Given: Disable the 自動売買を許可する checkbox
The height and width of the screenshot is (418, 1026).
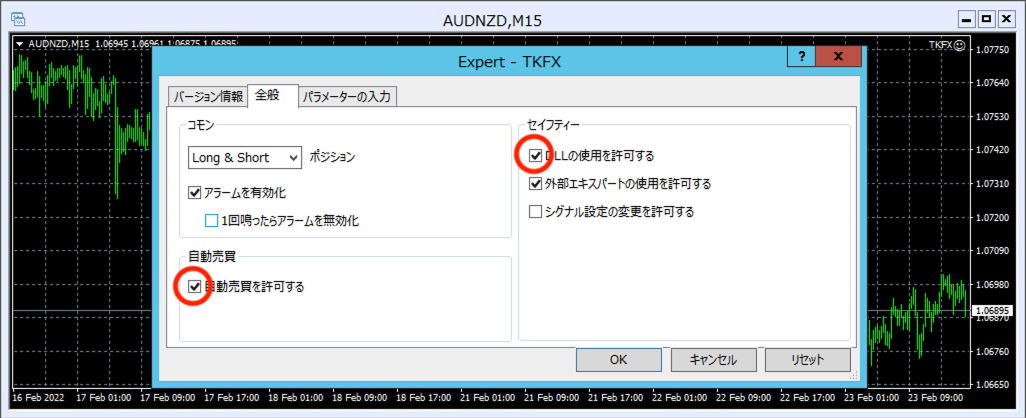Looking at the screenshot, I should pos(195,287).
